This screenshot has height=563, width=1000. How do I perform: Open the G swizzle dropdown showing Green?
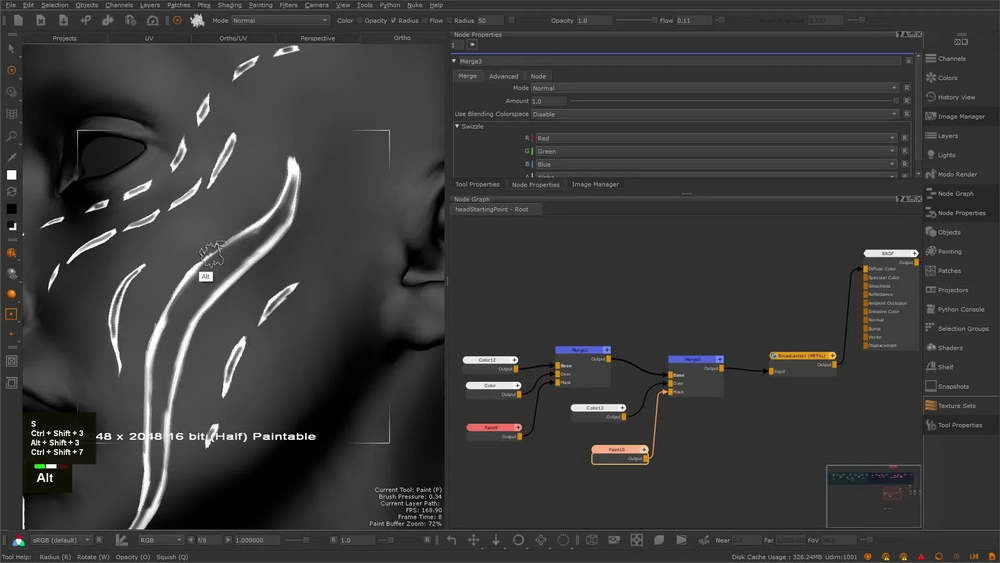click(716, 151)
